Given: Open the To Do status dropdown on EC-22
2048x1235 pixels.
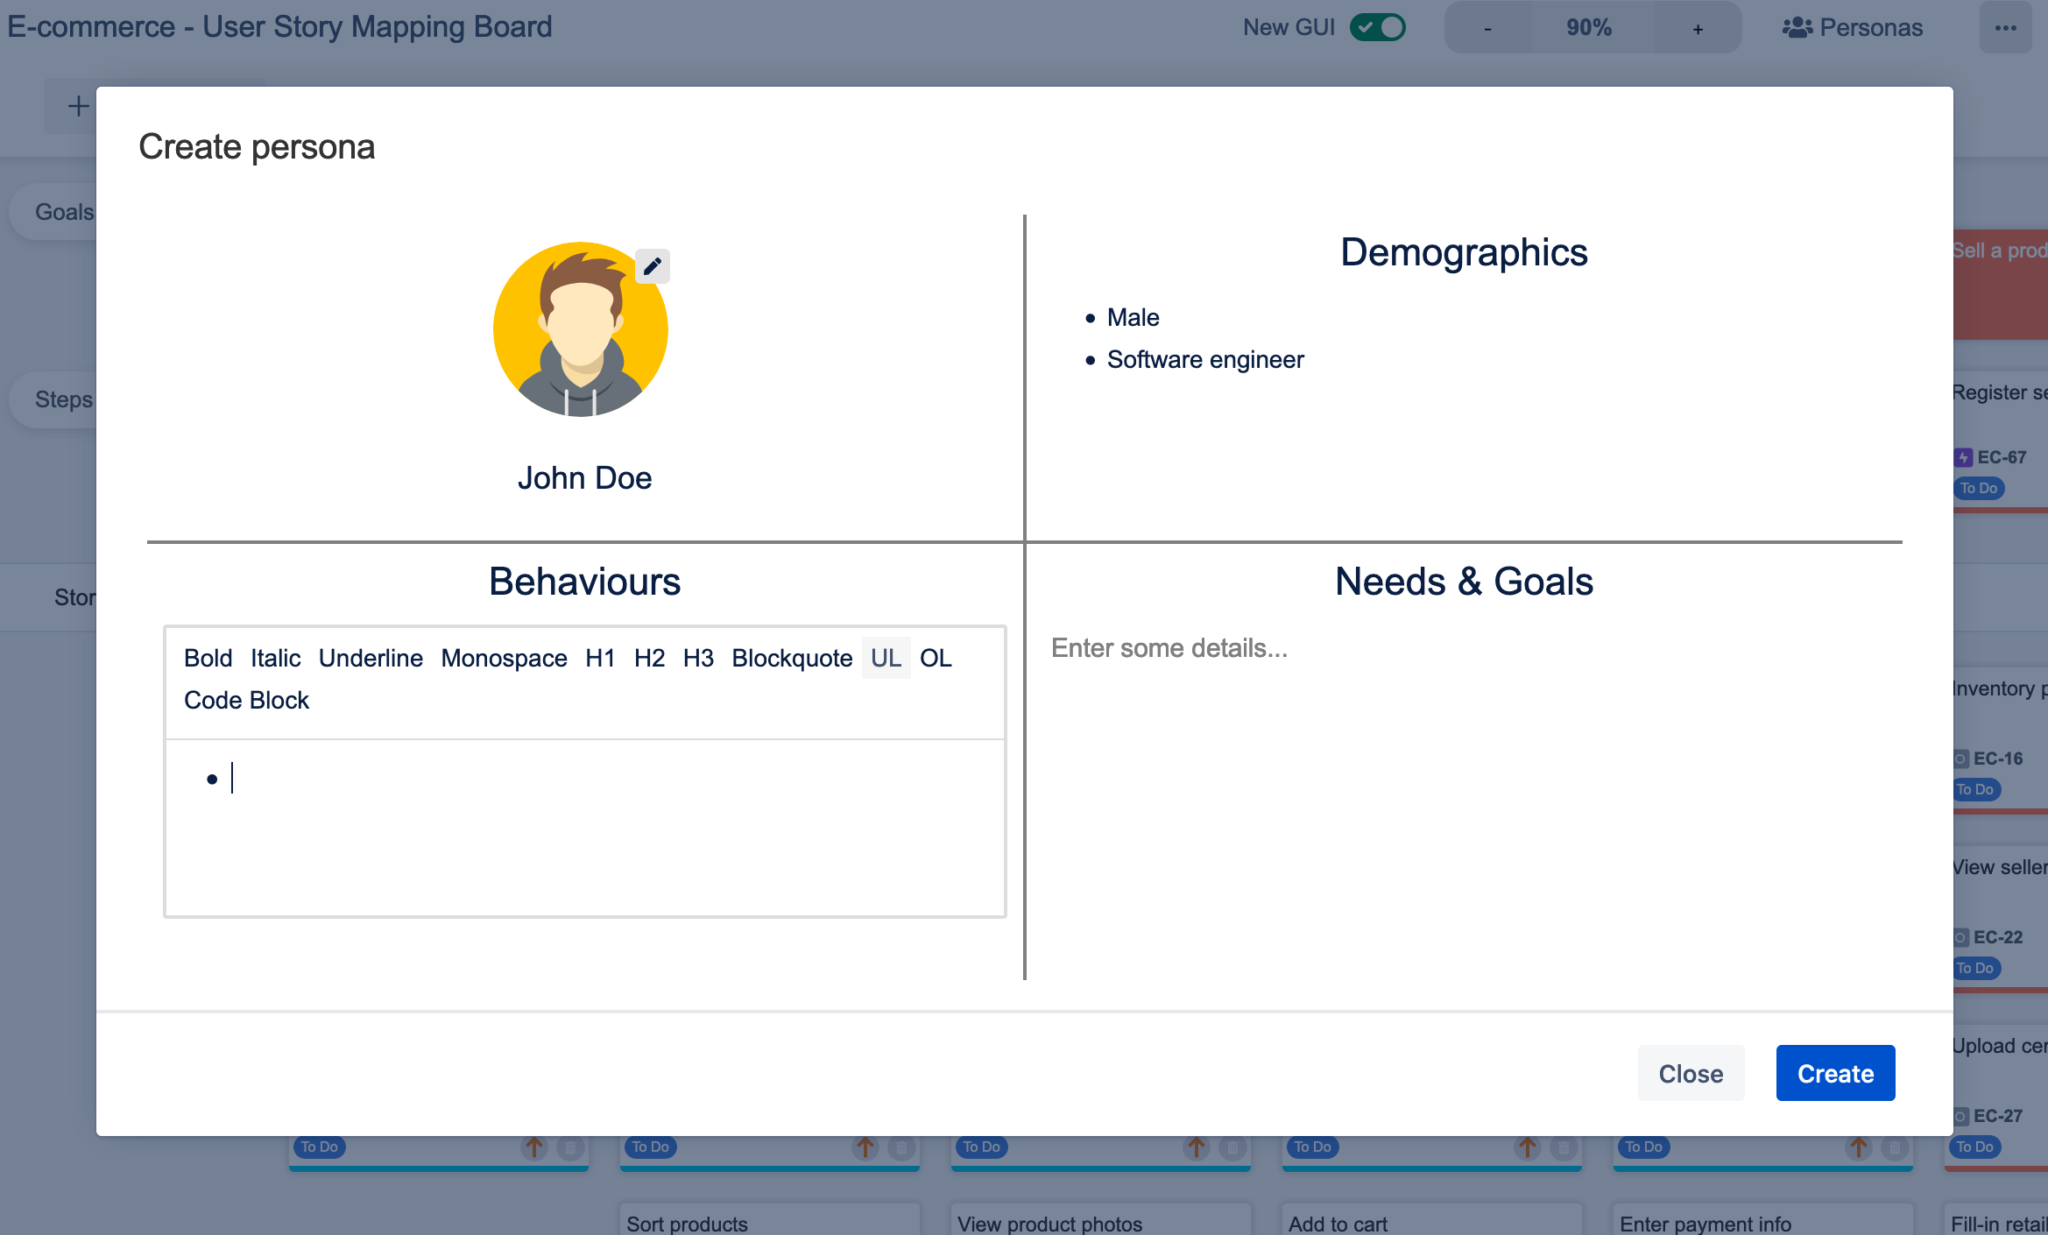Looking at the screenshot, I should 1975,967.
